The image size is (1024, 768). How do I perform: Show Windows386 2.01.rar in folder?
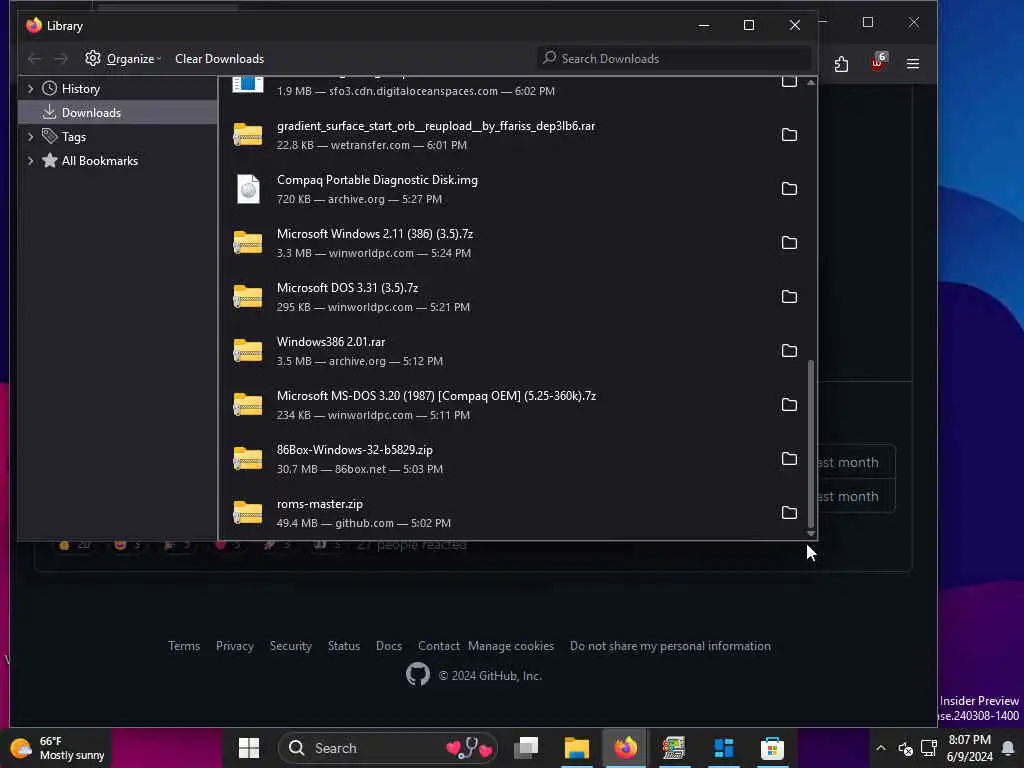tap(789, 351)
